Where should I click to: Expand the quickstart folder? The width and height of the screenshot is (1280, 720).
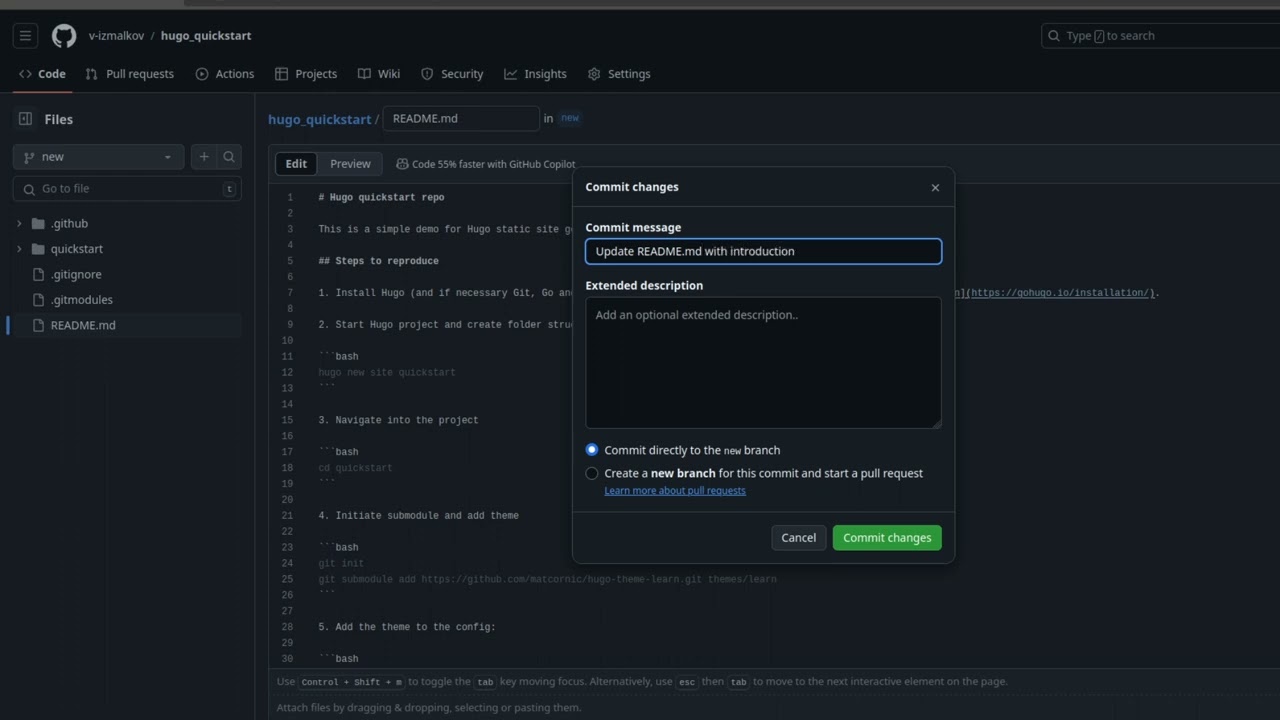(19, 249)
